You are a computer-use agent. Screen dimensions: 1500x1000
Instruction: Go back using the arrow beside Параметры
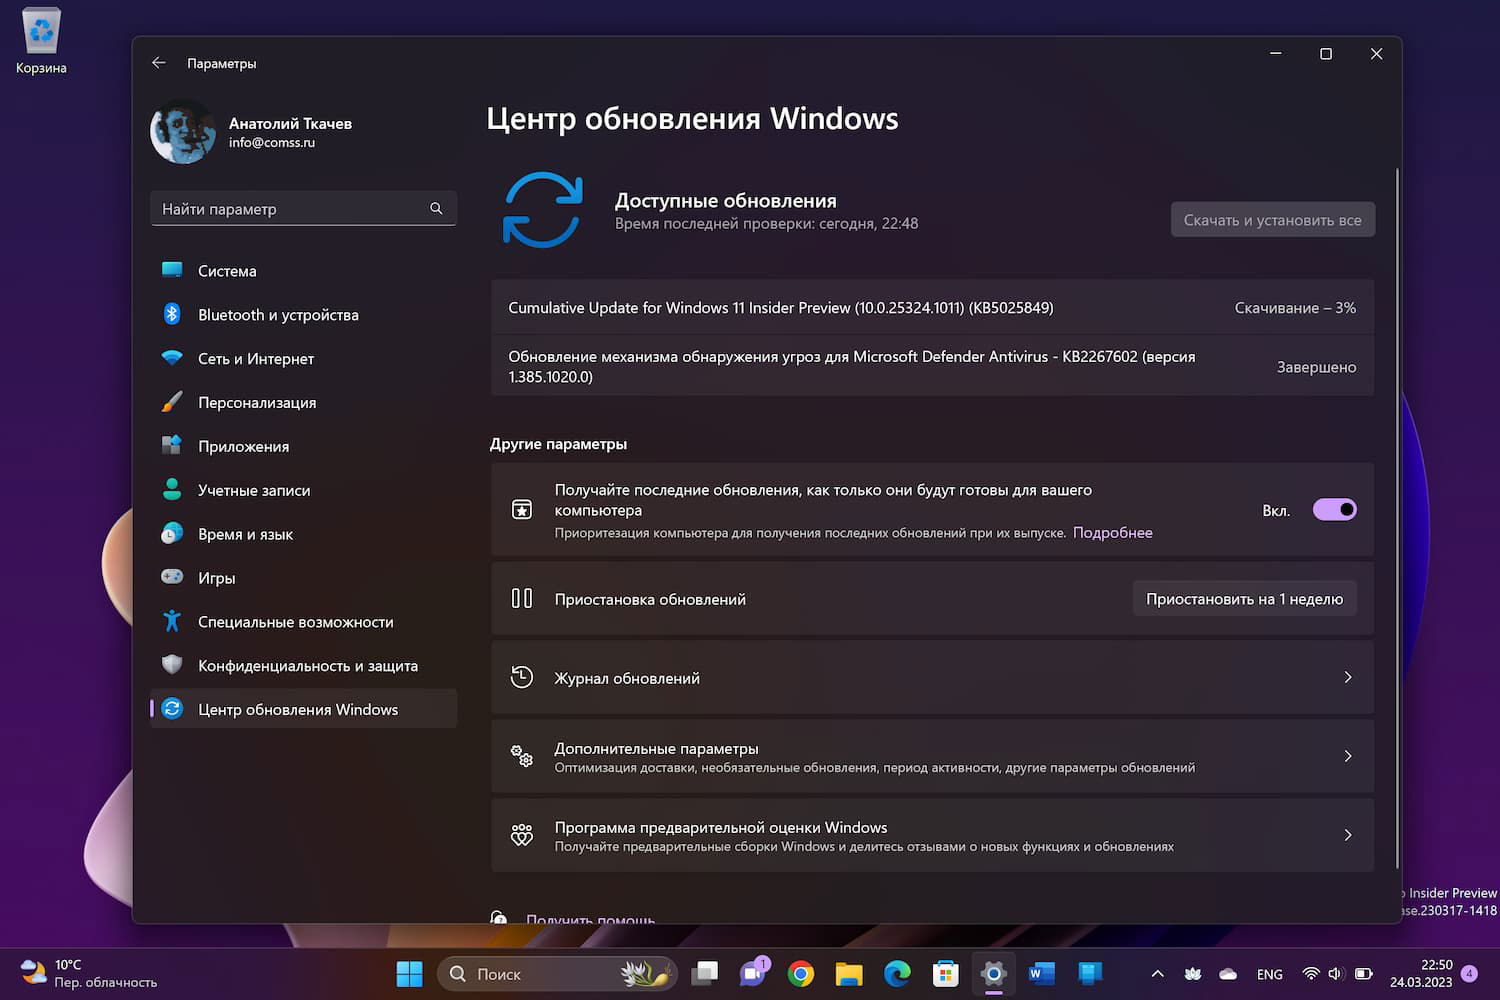coord(158,63)
